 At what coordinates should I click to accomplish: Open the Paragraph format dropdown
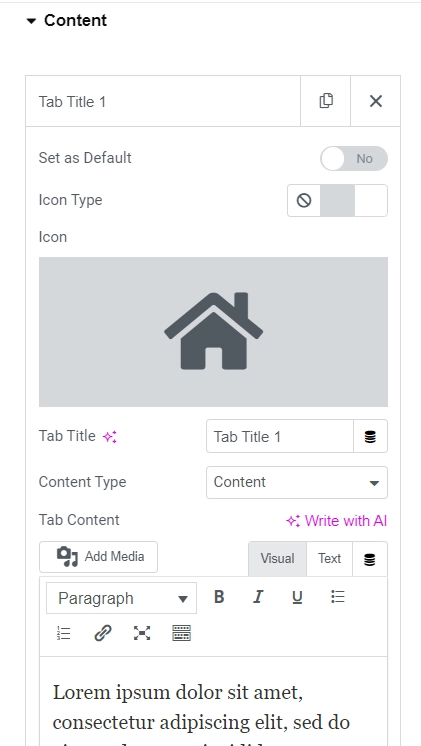(121, 599)
